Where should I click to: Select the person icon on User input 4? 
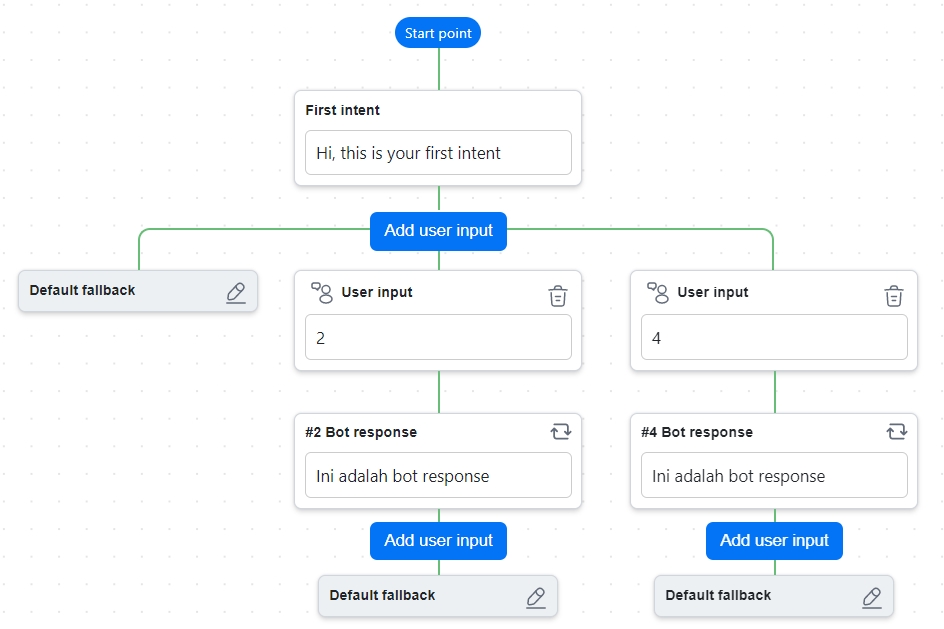pos(658,294)
